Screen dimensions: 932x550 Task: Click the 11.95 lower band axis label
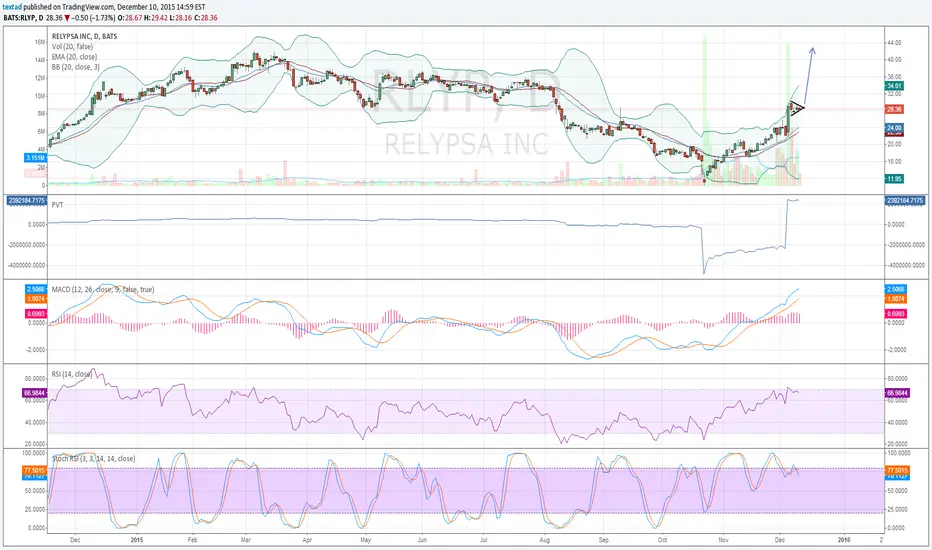pyautogui.click(x=894, y=179)
